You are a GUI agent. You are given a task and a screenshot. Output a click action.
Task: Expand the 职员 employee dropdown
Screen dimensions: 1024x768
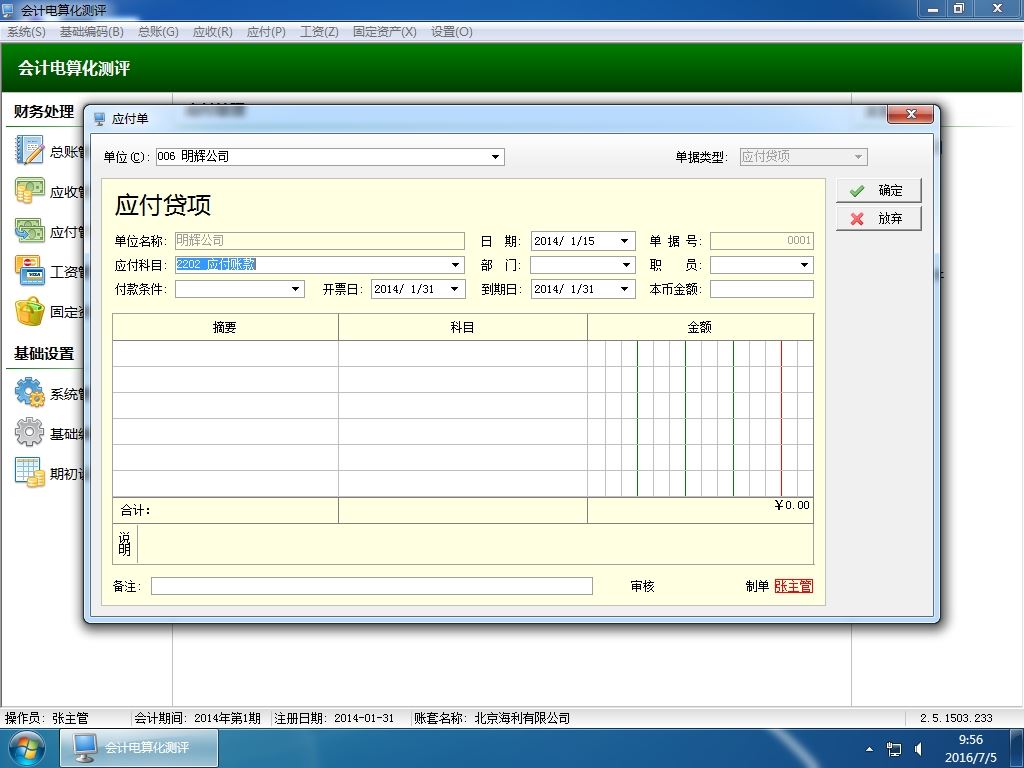805,264
